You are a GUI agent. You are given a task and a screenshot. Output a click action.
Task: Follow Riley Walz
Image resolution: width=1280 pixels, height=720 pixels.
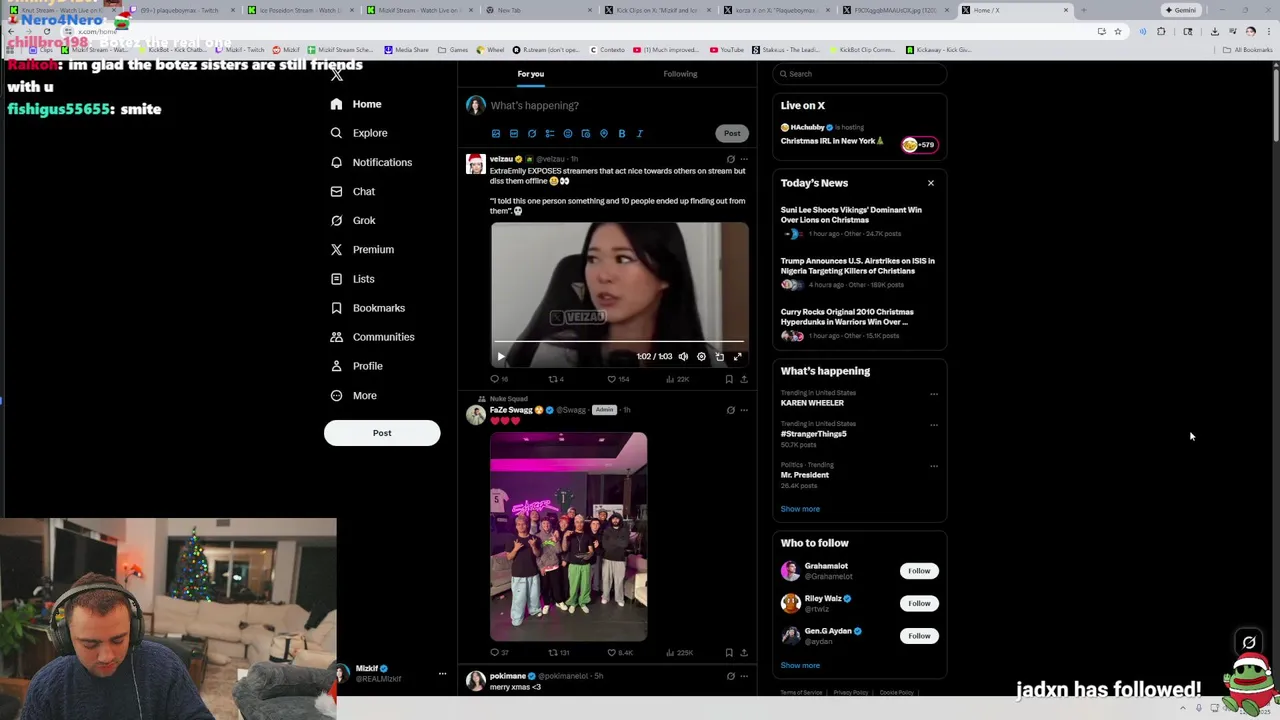(x=919, y=603)
